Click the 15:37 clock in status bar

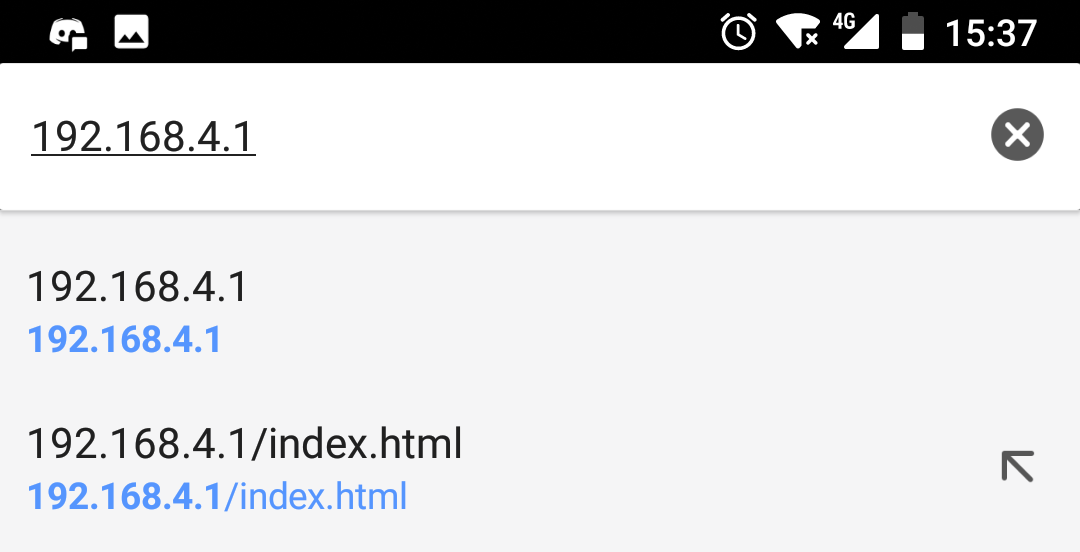pos(991,33)
